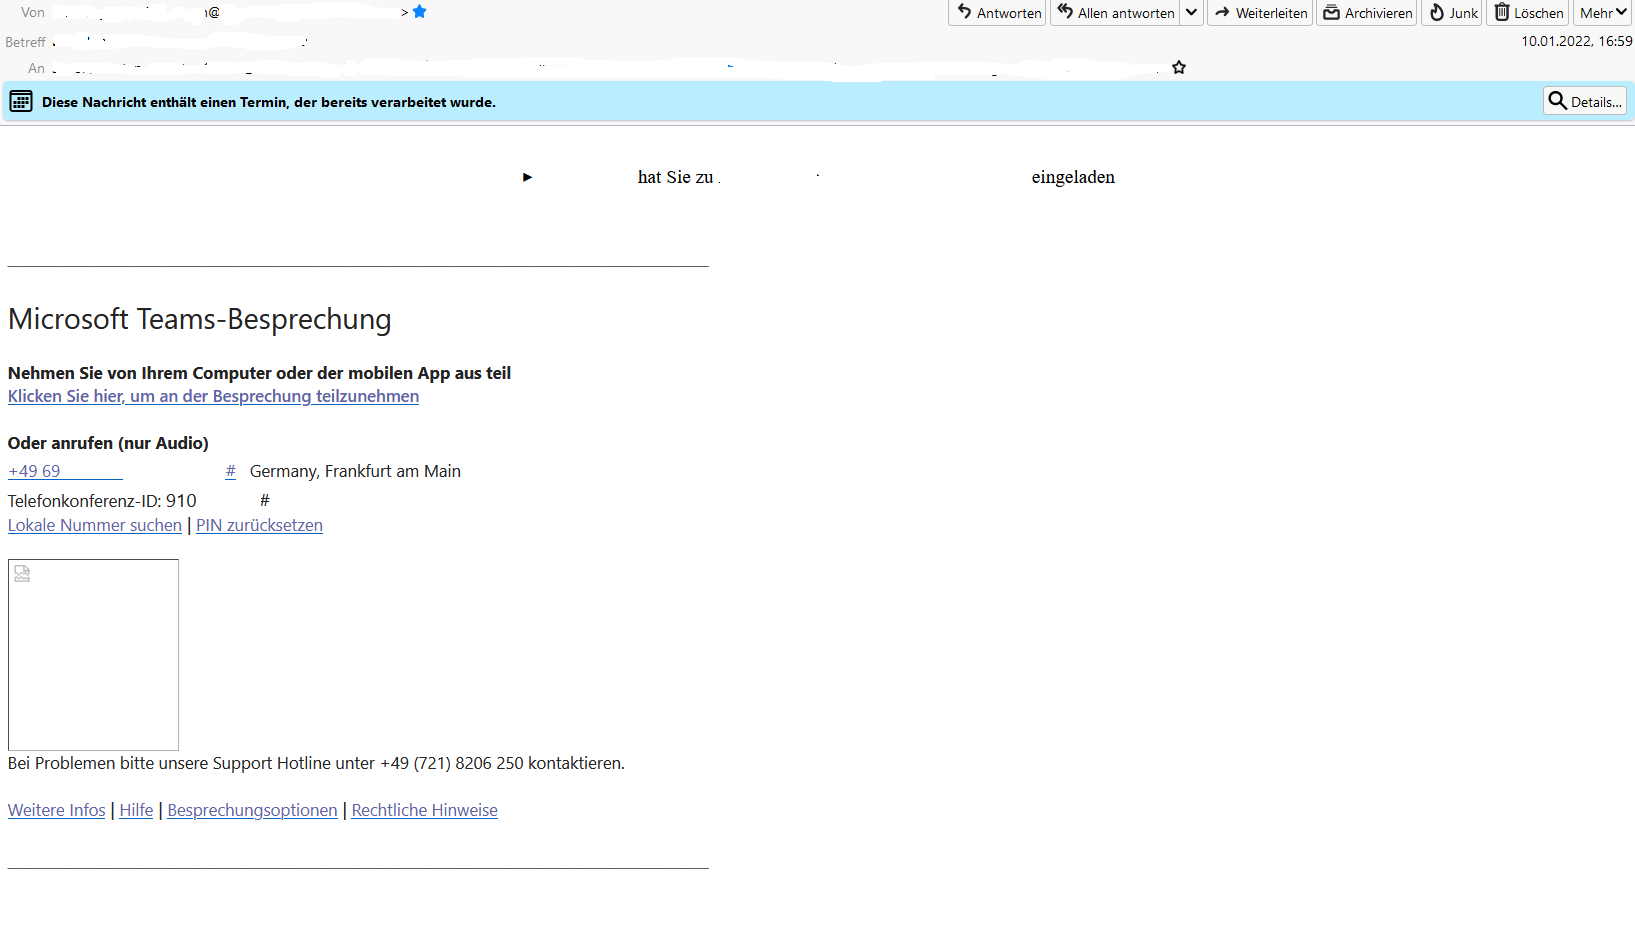The width and height of the screenshot is (1635, 925).
Task: Click the Microsoft Teams-Besprechung heading
Action: coord(200,319)
